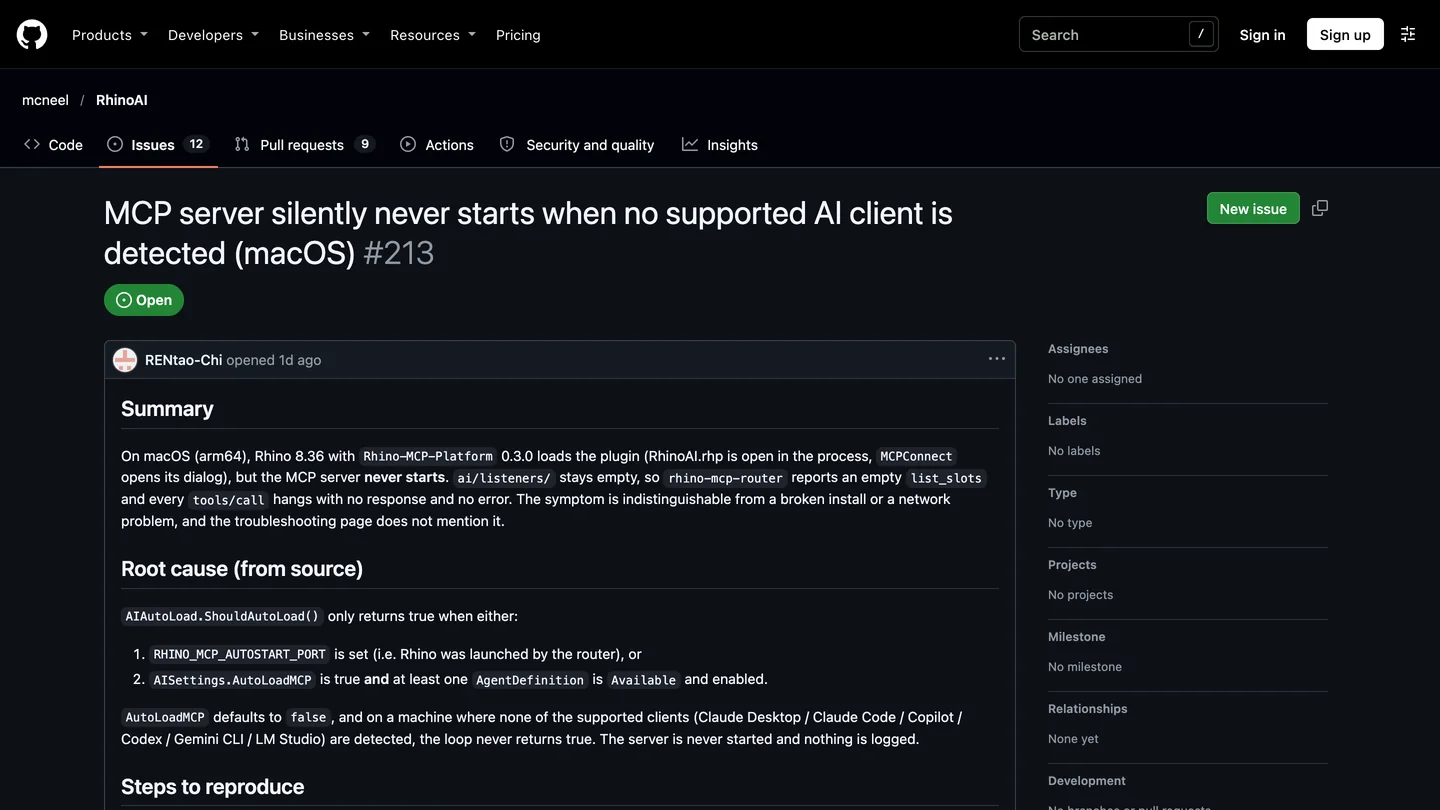Click the slash shortcut key icon
The height and width of the screenshot is (810, 1440).
(1201, 34)
